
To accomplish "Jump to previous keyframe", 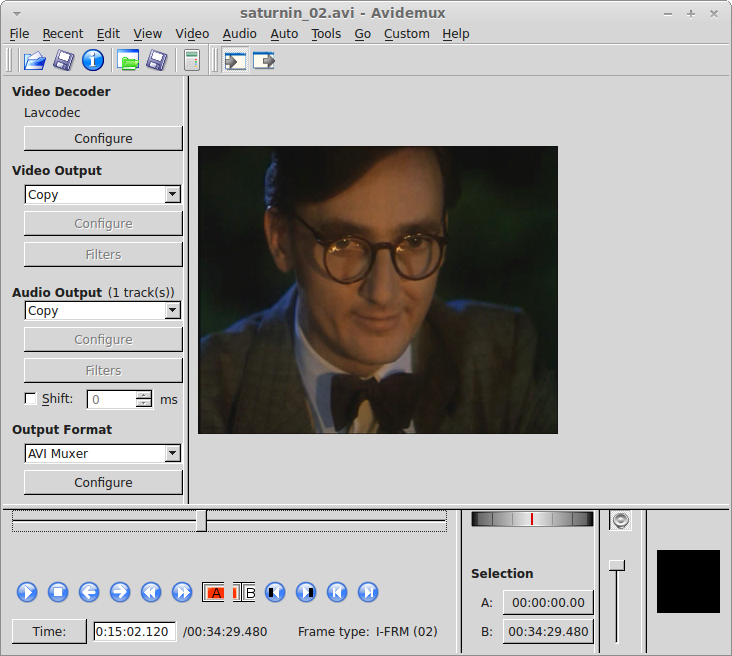I will [x=151, y=593].
